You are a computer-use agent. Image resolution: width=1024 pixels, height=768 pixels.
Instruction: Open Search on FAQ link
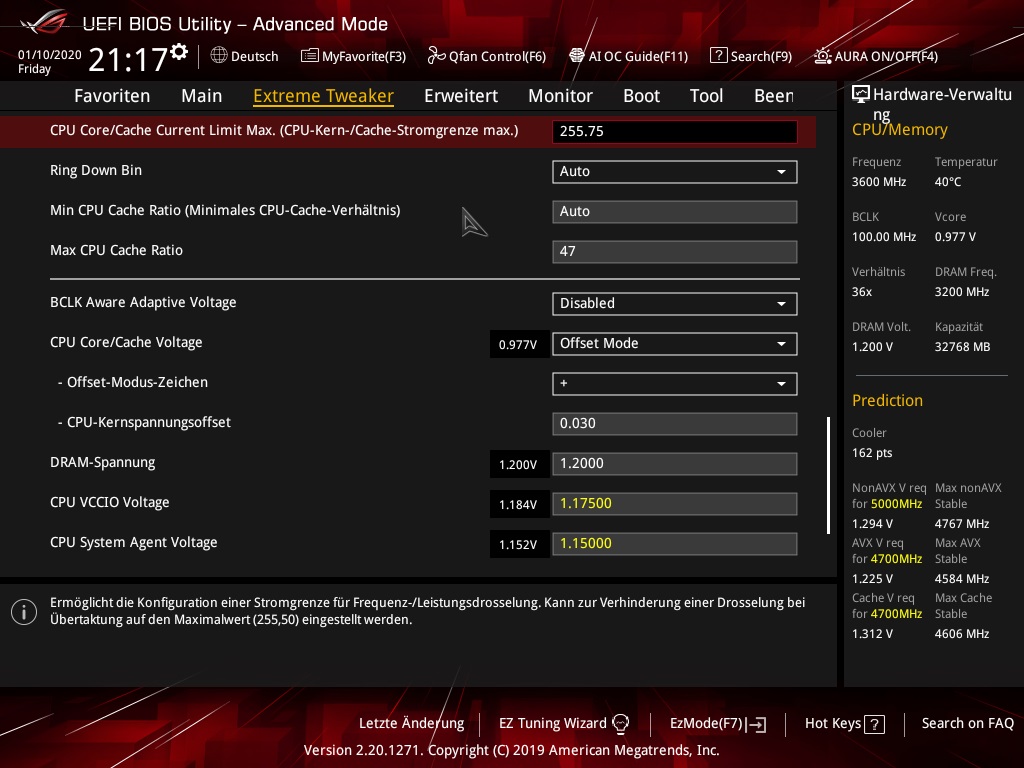[x=967, y=724]
